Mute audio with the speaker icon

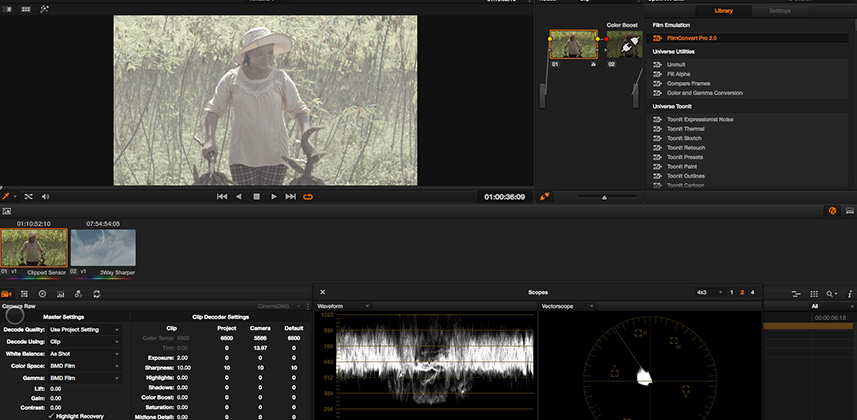click(46, 196)
